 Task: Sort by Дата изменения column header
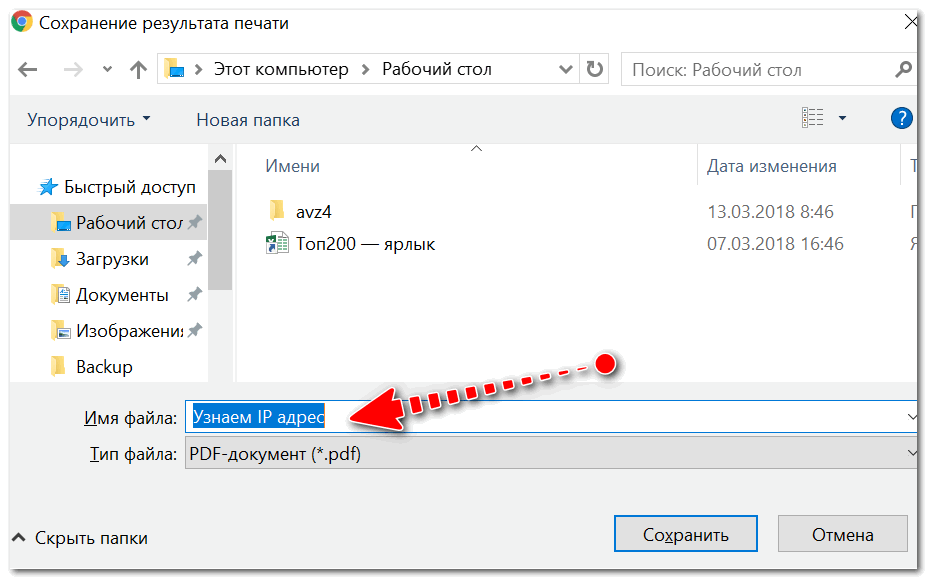point(771,166)
